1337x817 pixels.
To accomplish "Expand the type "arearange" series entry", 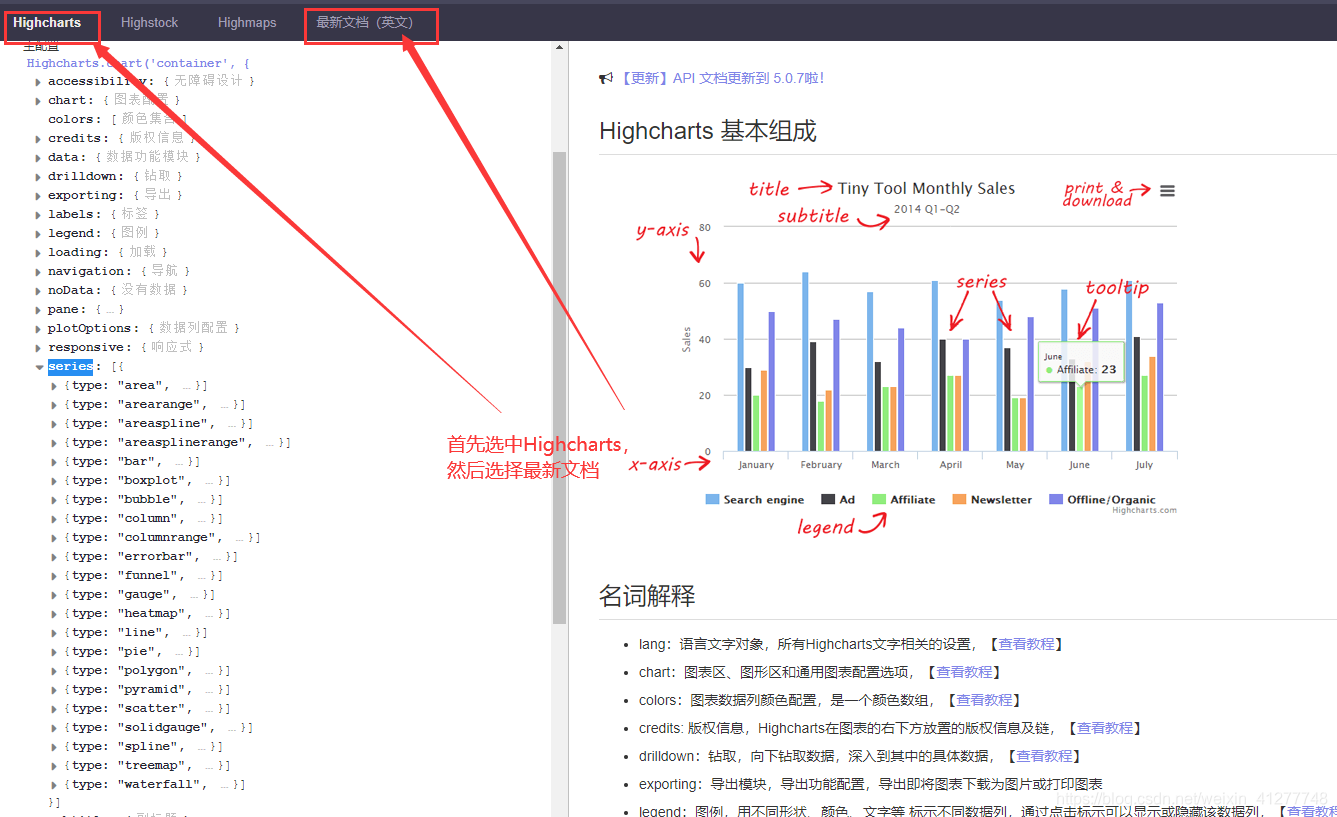I will 54,405.
